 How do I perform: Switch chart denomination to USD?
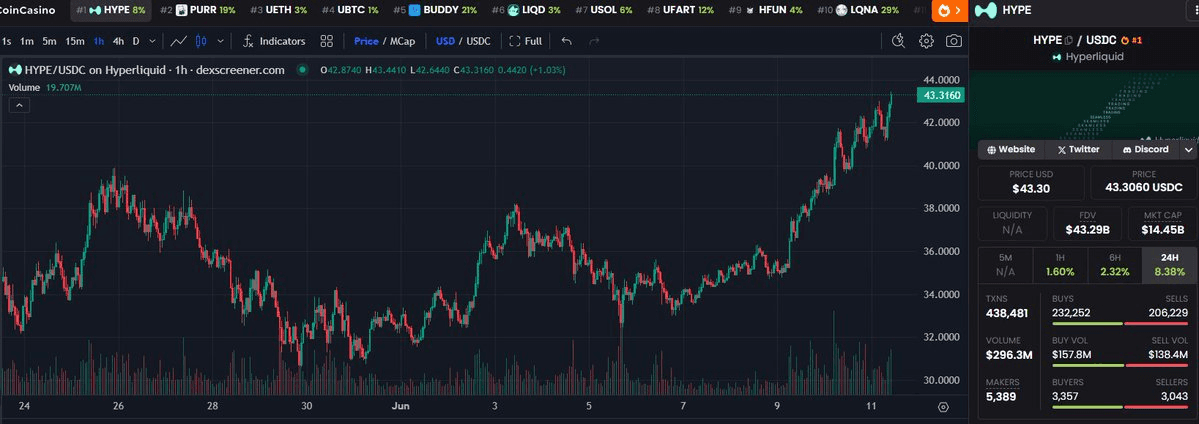445,41
